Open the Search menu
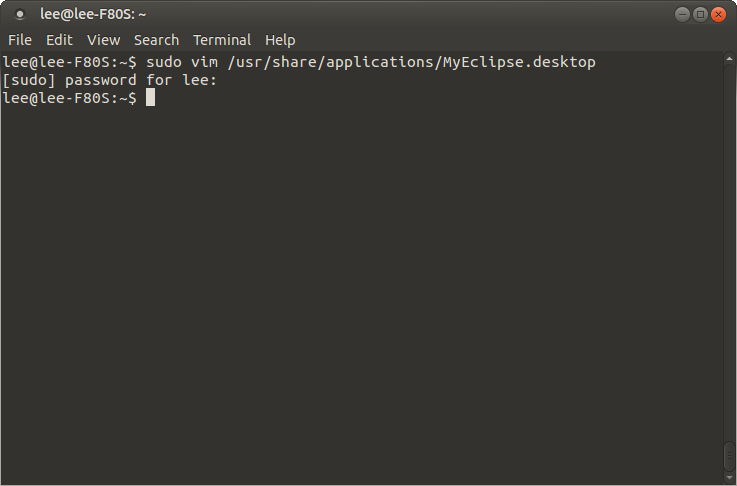The image size is (737, 486). [x=157, y=40]
